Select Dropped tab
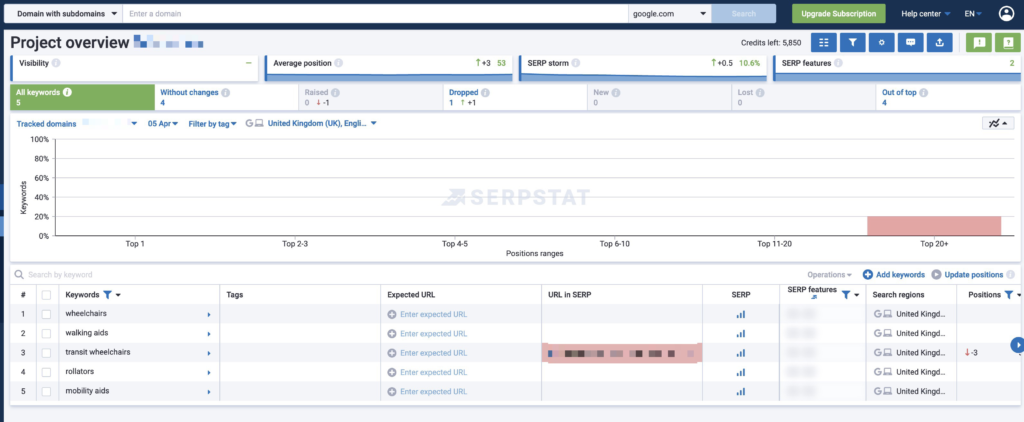1024x422 pixels. point(515,97)
